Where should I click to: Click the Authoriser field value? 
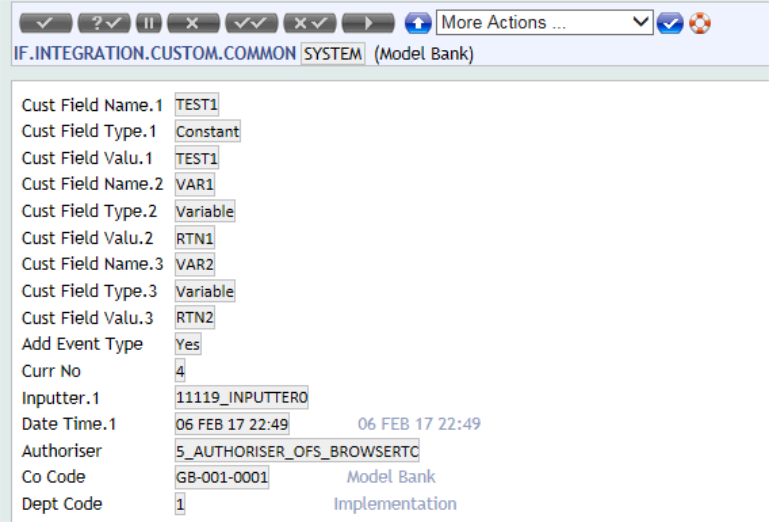tap(296, 451)
